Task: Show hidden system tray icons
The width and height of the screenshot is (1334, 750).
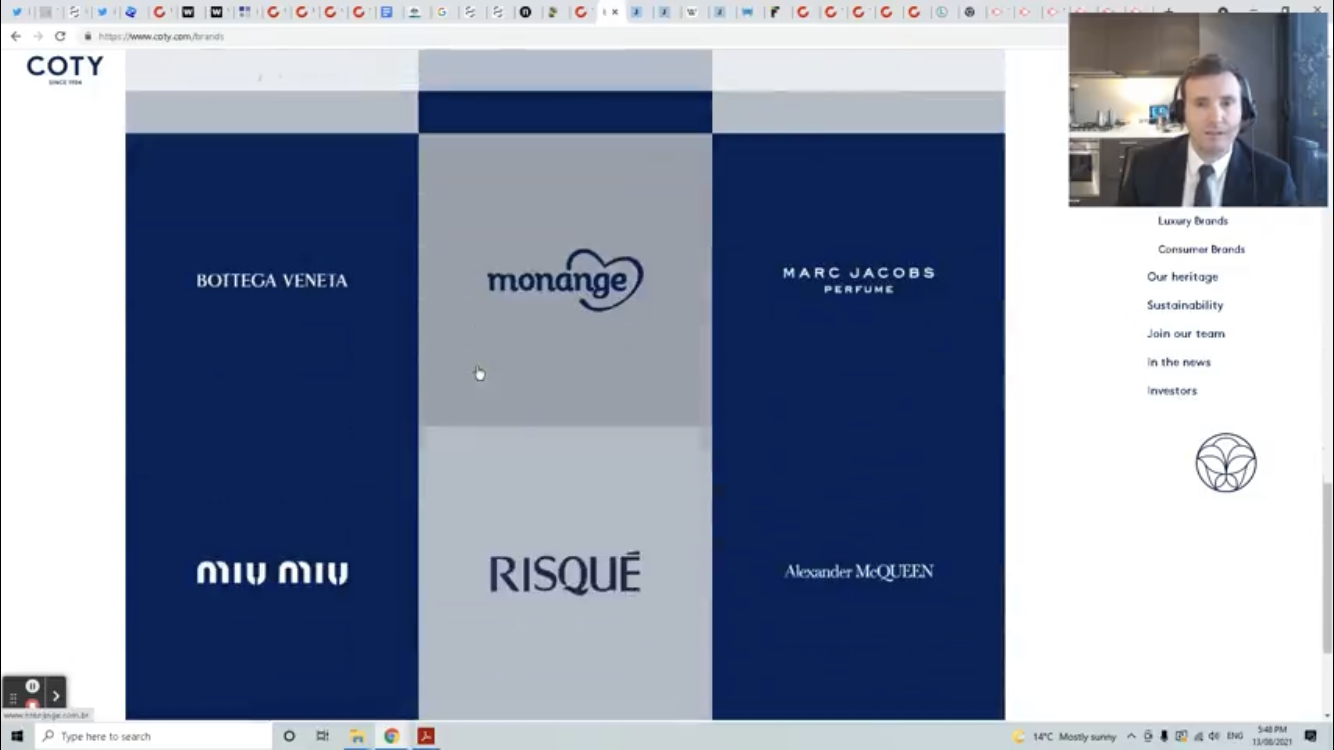Action: [1131, 736]
